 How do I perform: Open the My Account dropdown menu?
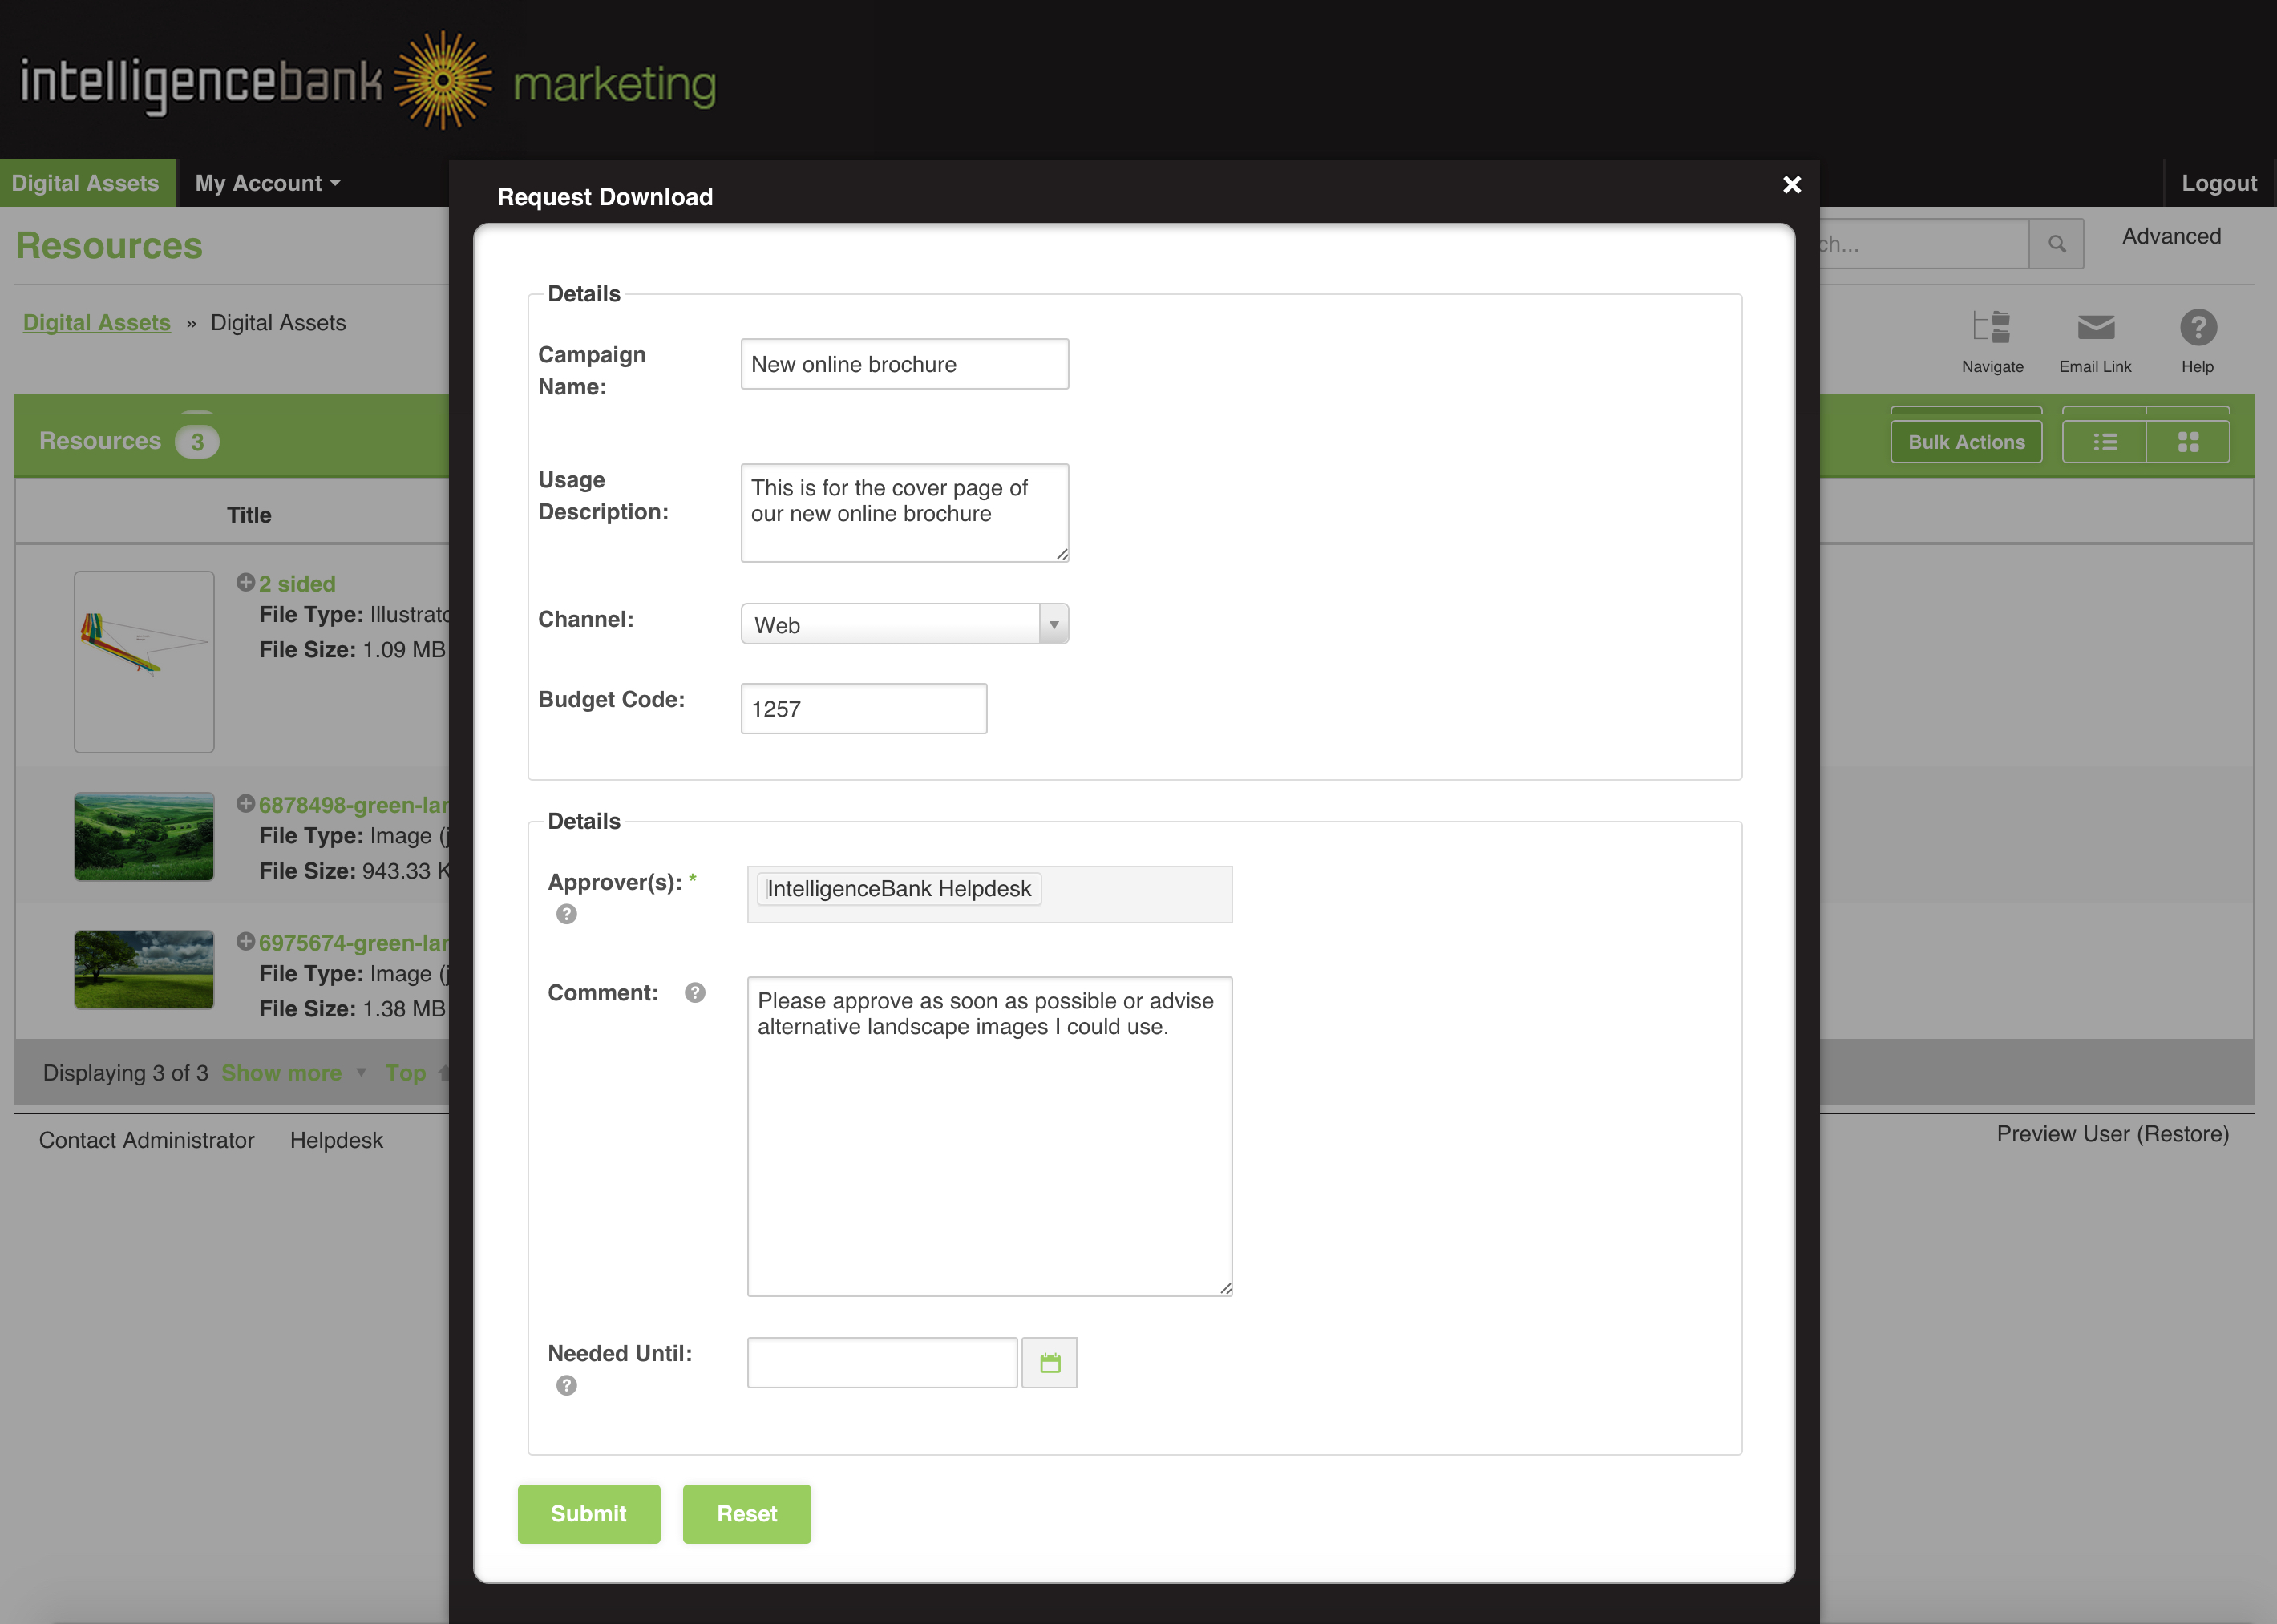(x=265, y=183)
